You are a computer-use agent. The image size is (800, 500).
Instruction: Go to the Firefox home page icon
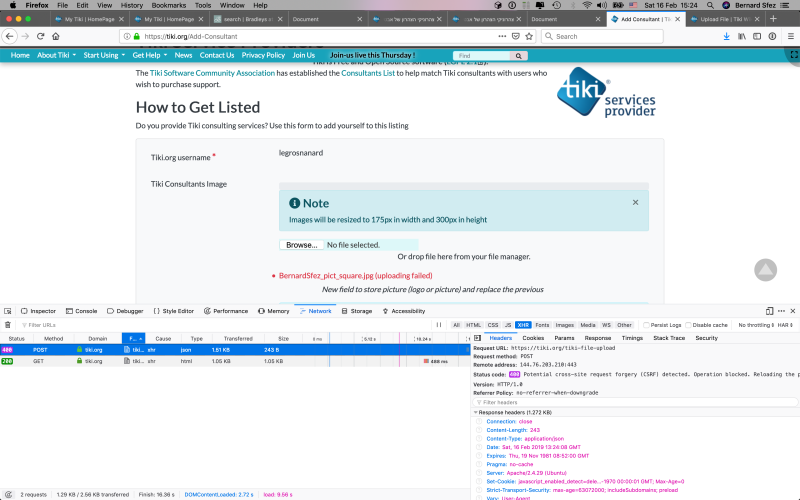coord(56,36)
